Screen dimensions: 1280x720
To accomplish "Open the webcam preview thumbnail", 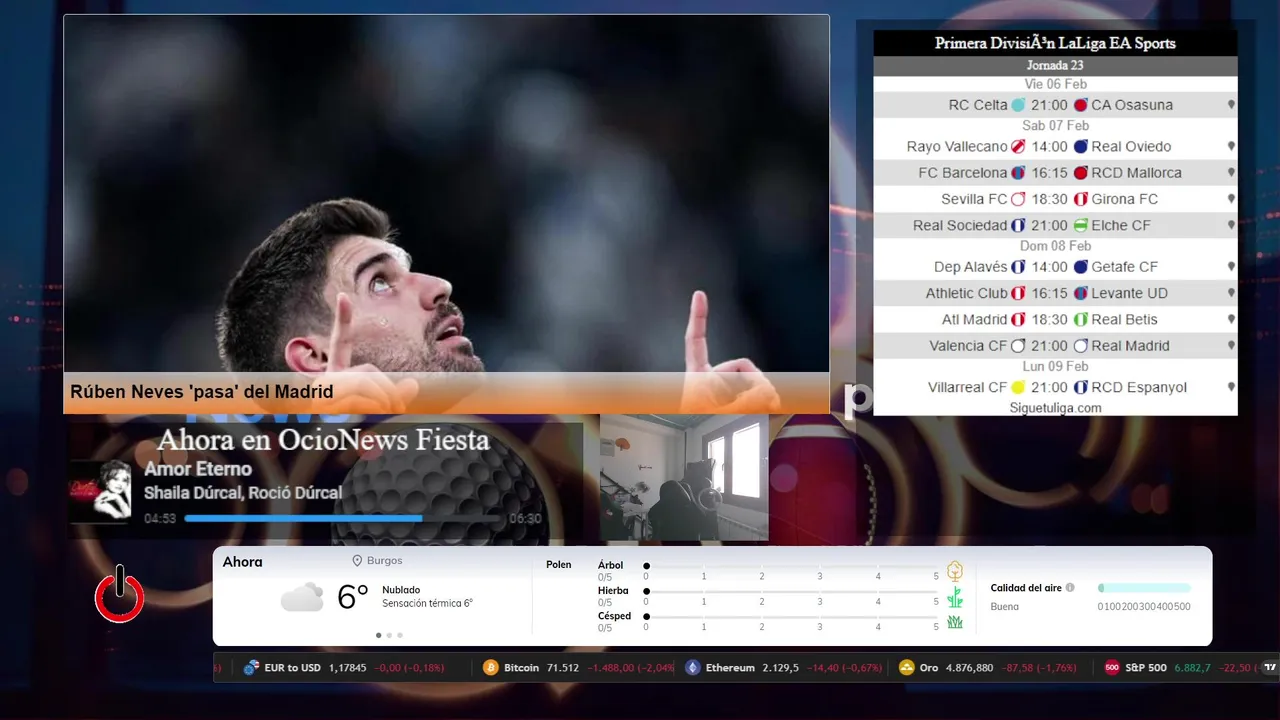I will 684,478.
